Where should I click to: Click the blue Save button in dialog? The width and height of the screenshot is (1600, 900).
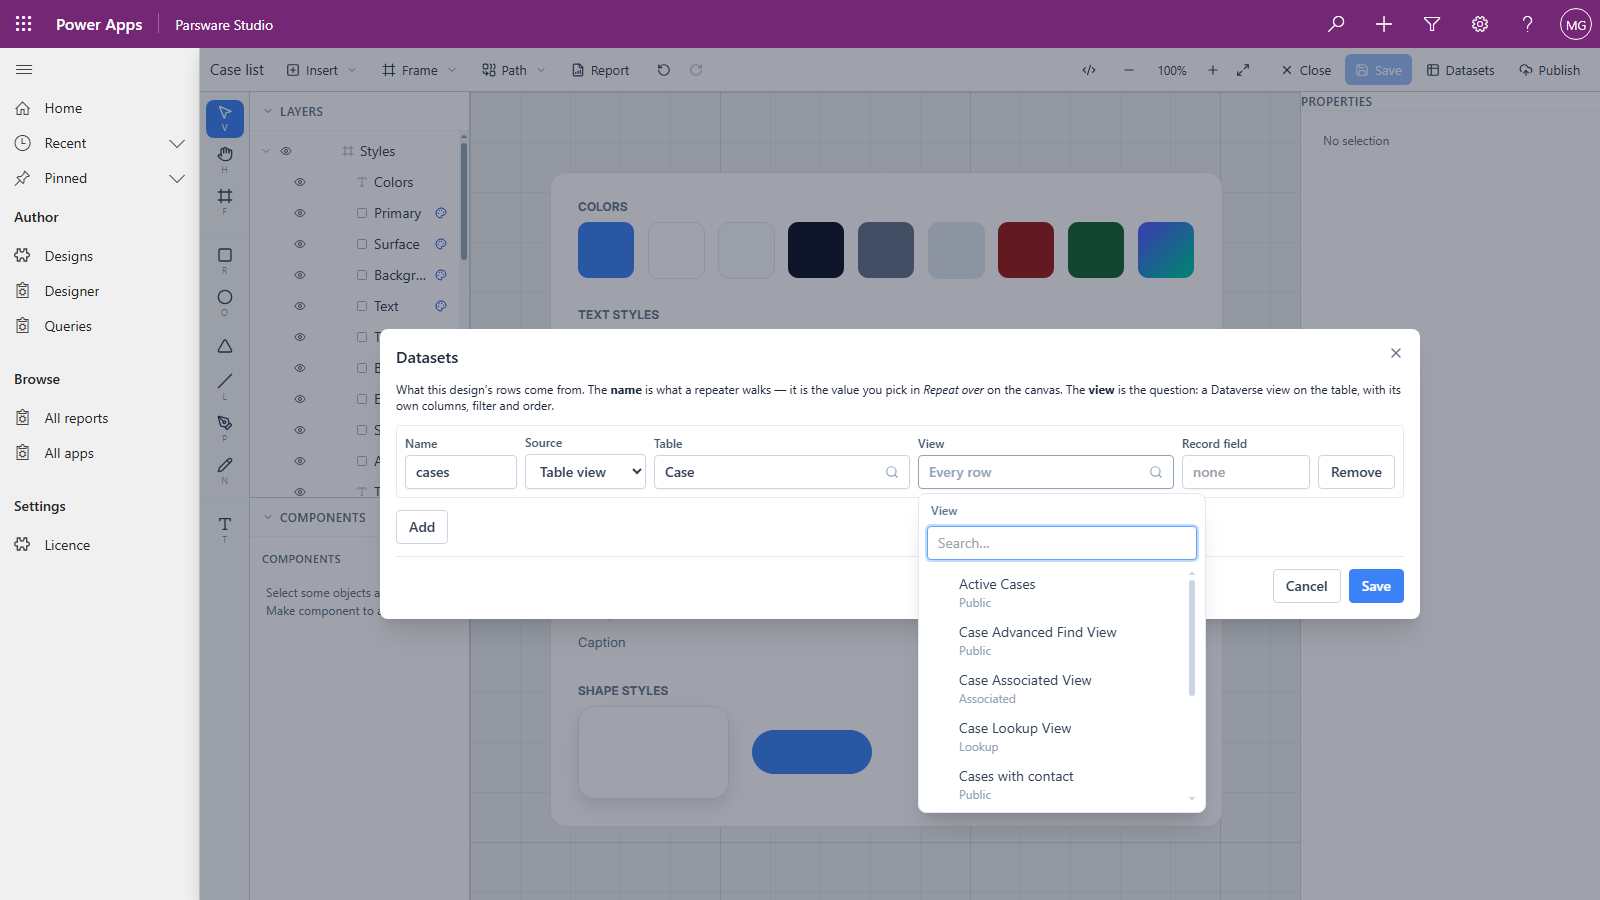tap(1376, 586)
